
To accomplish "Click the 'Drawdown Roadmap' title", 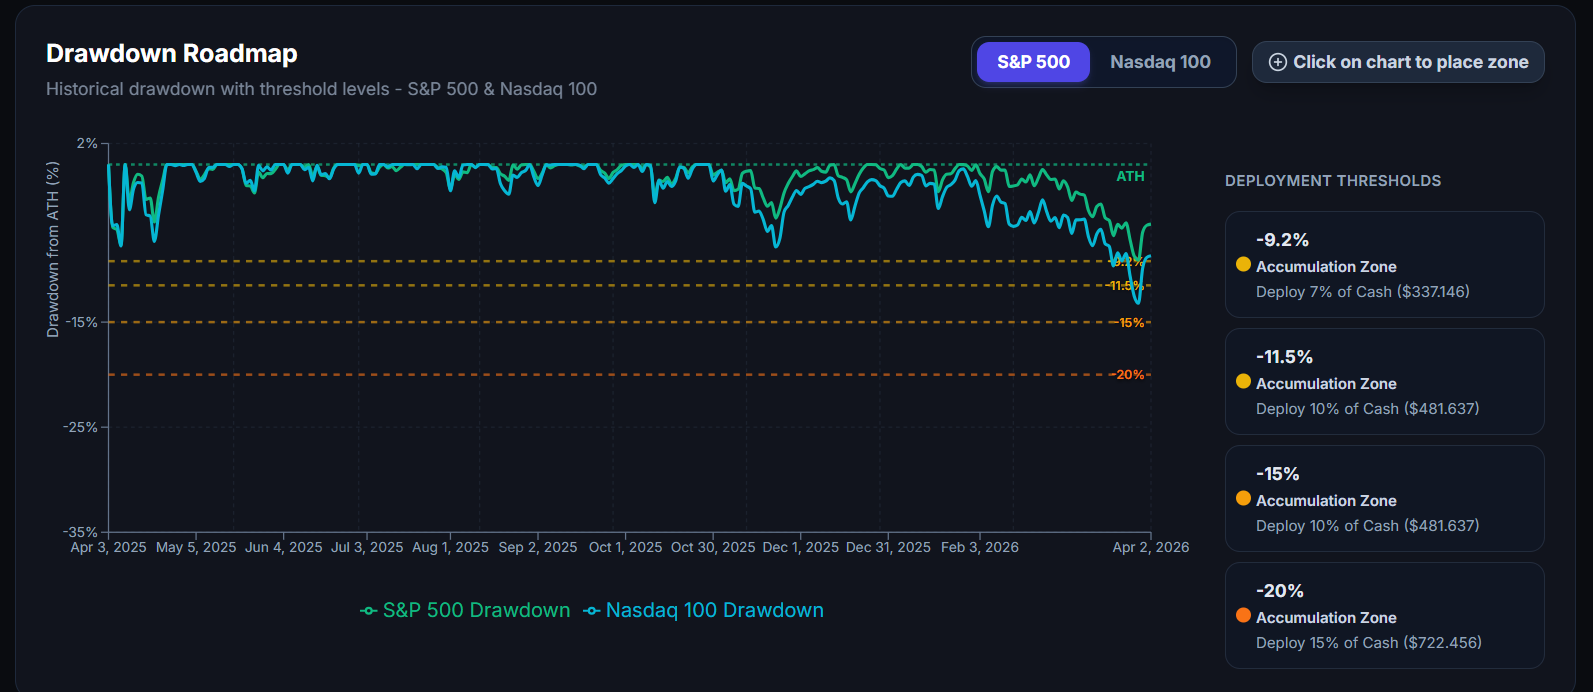I will coord(172,53).
